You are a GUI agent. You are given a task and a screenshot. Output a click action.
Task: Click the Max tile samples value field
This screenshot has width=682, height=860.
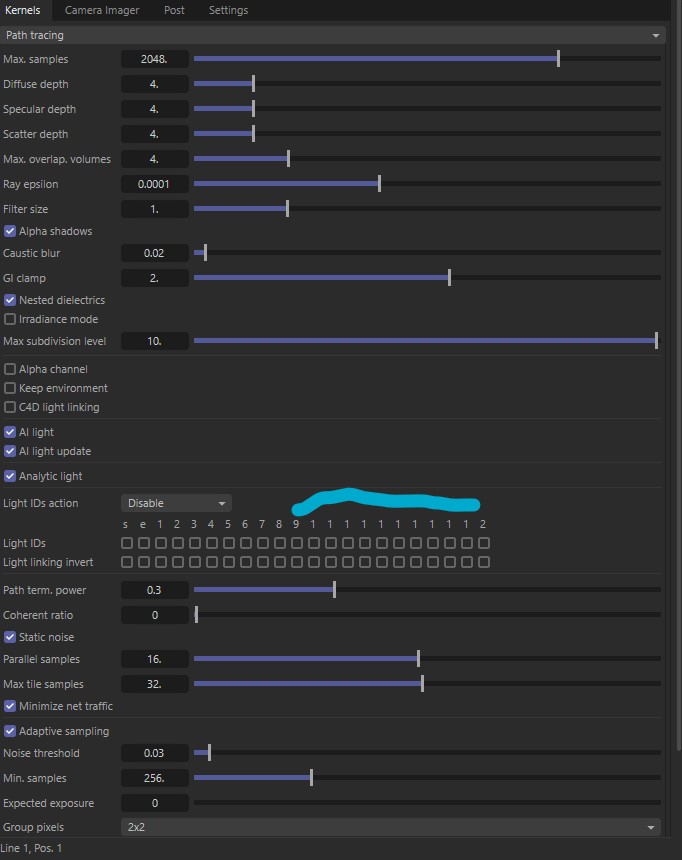point(155,684)
